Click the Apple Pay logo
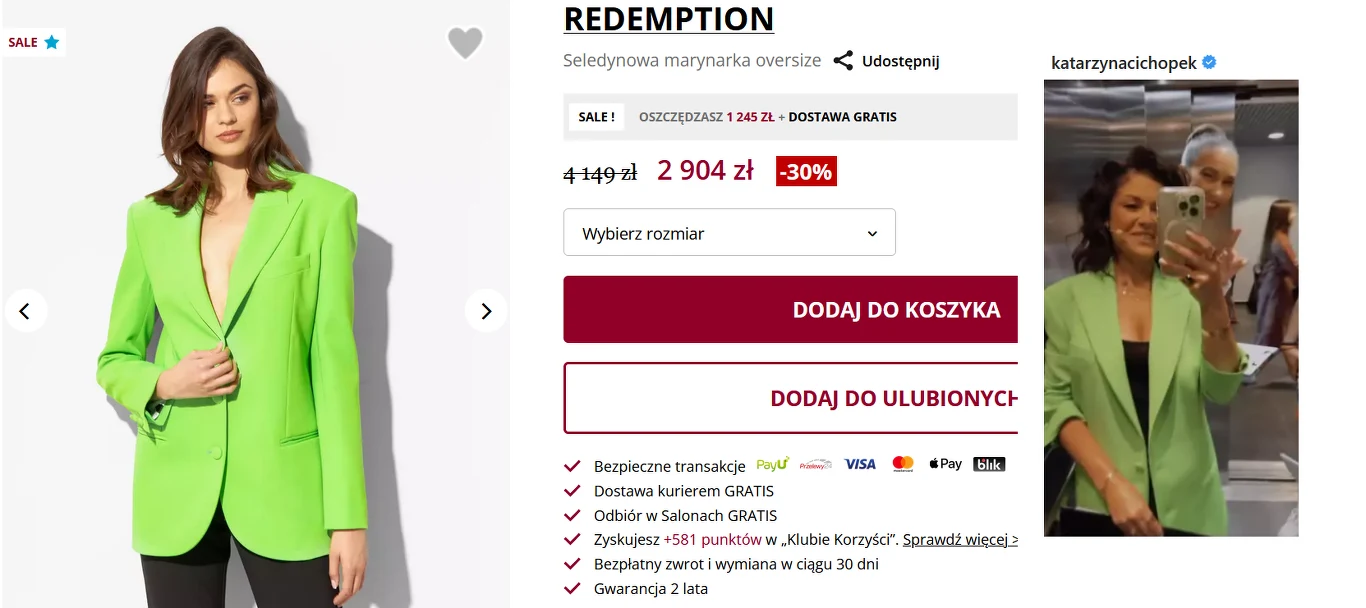Image resolution: width=1366 pixels, height=608 pixels. (x=945, y=464)
